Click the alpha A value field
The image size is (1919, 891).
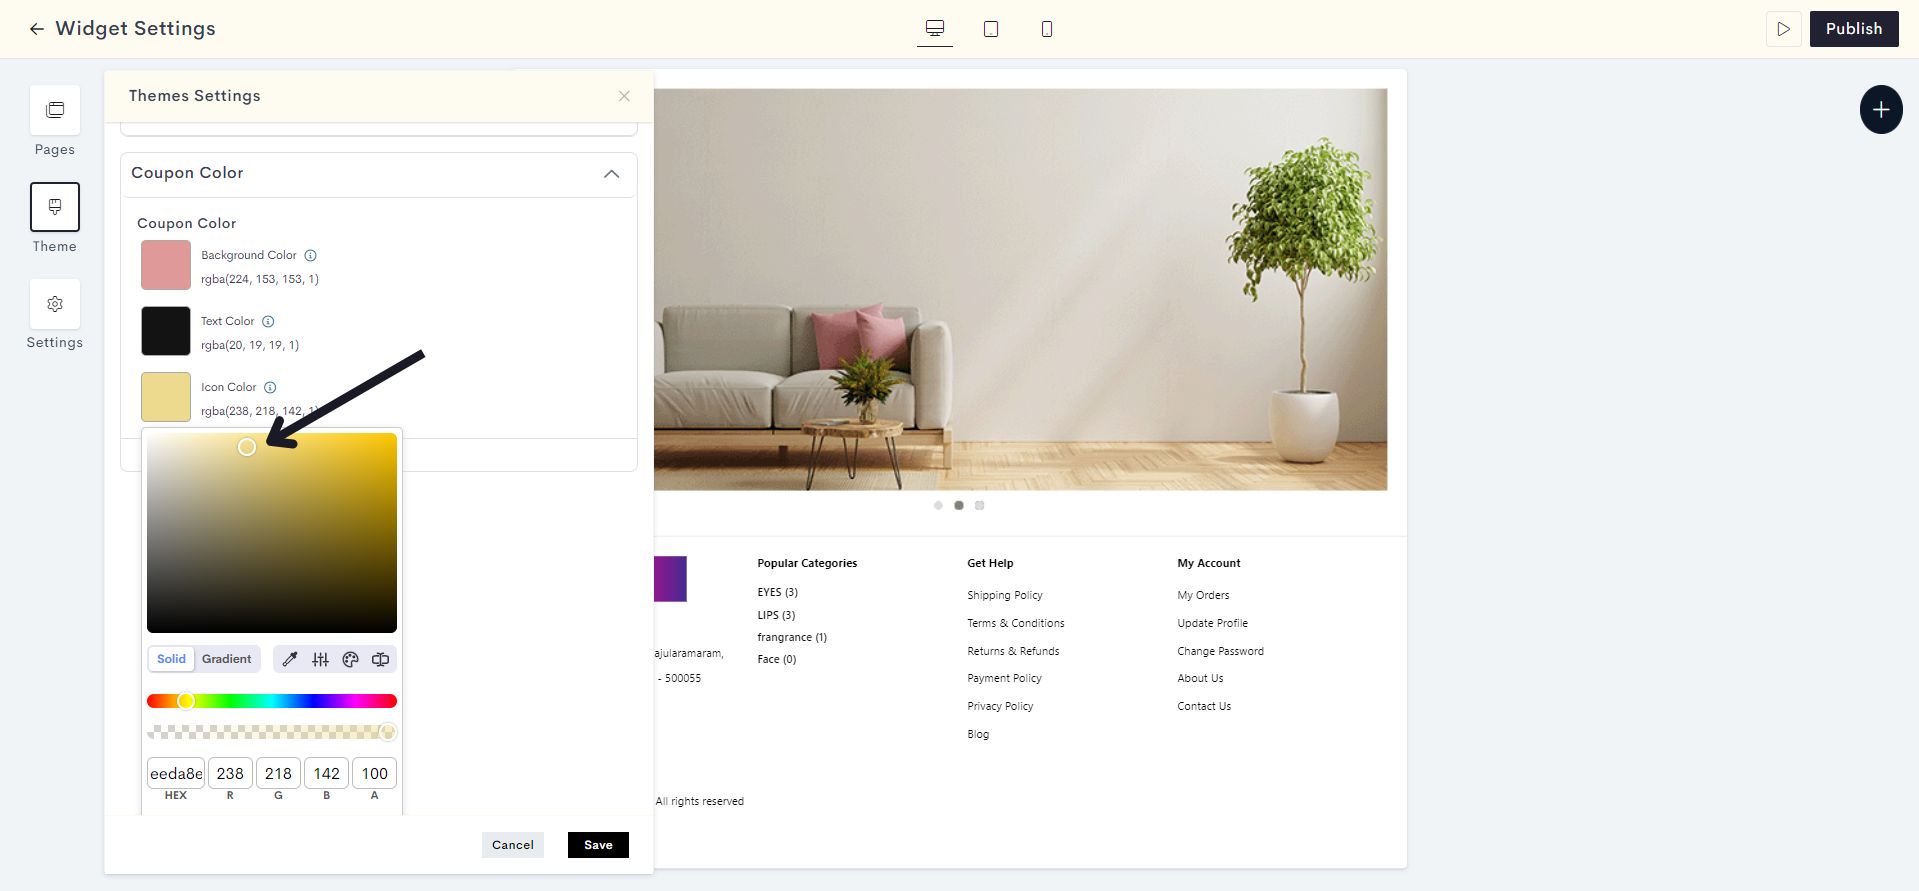pyautogui.click(x=374, y=773)
